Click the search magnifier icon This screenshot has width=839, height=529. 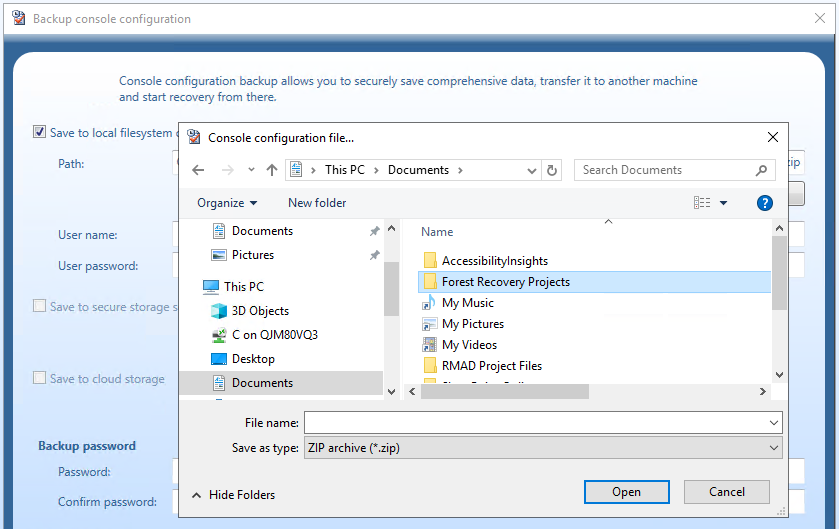point(762,170)
